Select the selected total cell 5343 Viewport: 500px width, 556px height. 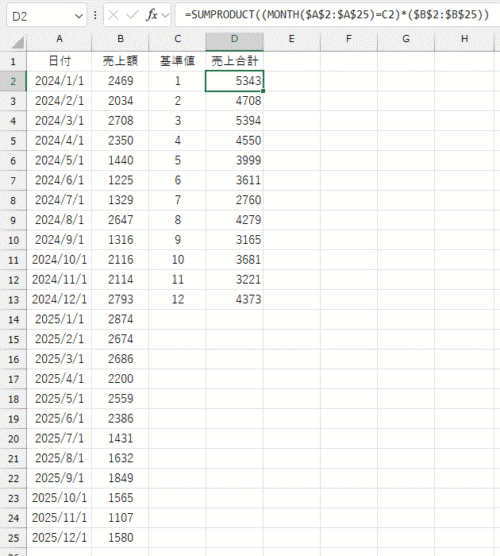234,81
